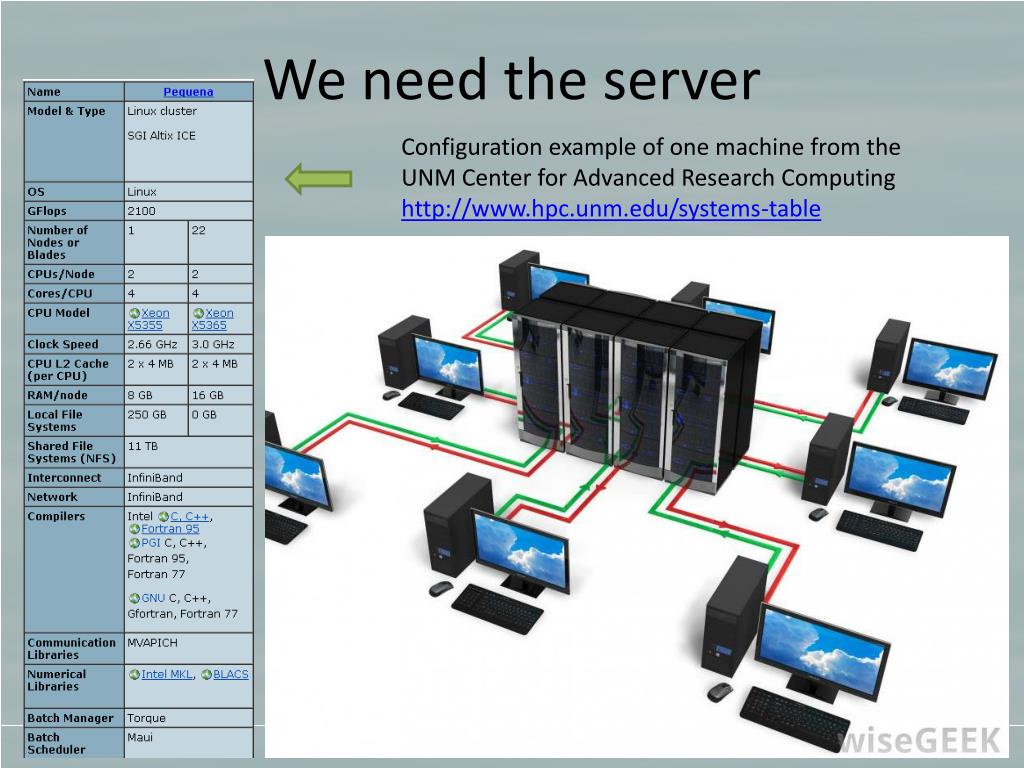1024x768 pixels.
Task: Select the slide title We need the server
Action: (x=512, y=80)
